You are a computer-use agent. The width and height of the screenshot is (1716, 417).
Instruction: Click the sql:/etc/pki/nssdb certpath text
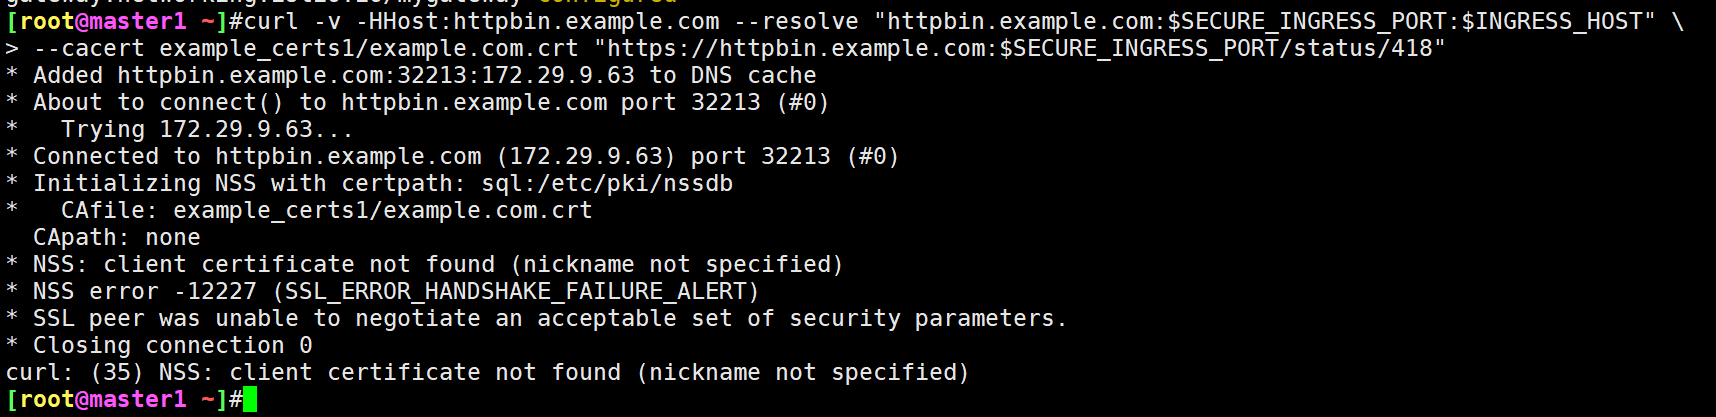(x=607, y=183)
